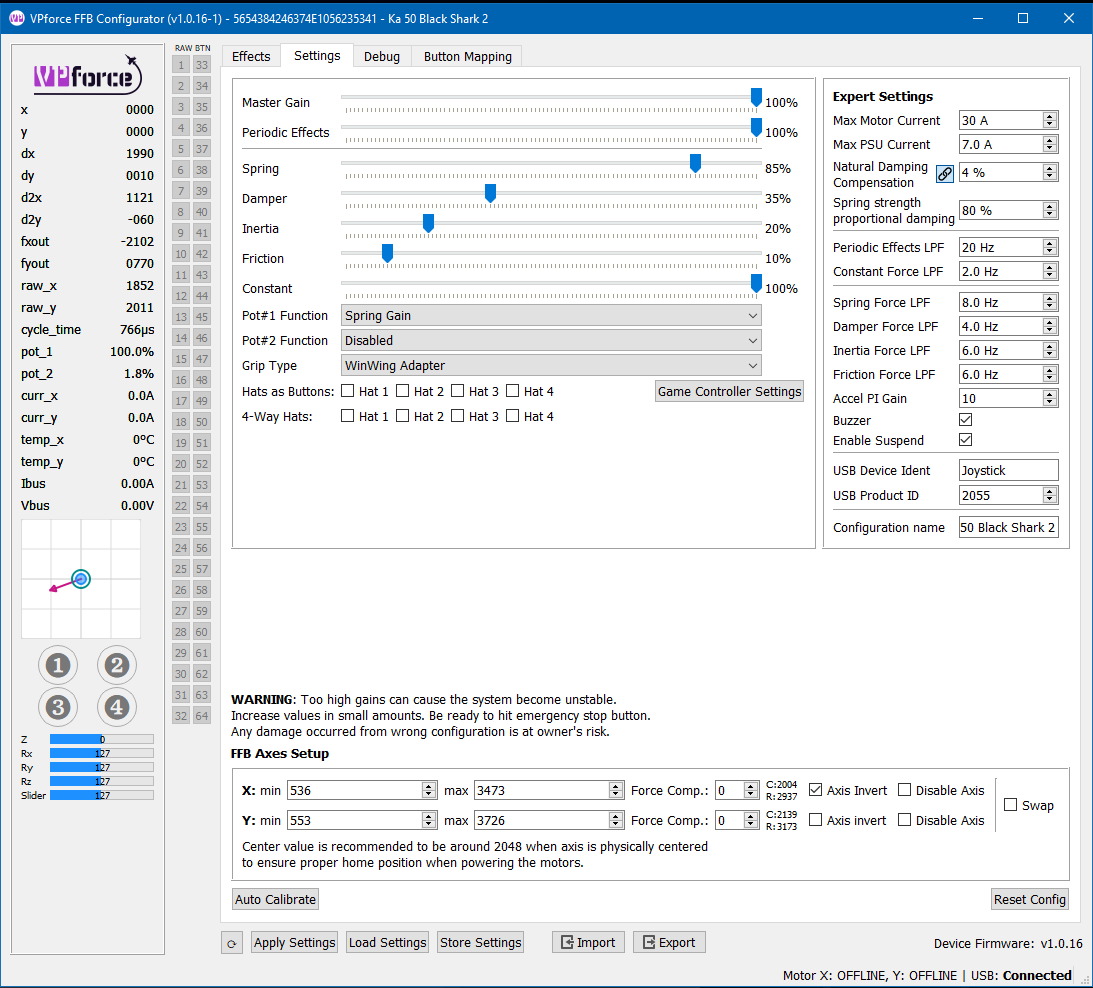Click the joystick position indicator circle
Screen dimensions: 1093x988
point(82,579)
